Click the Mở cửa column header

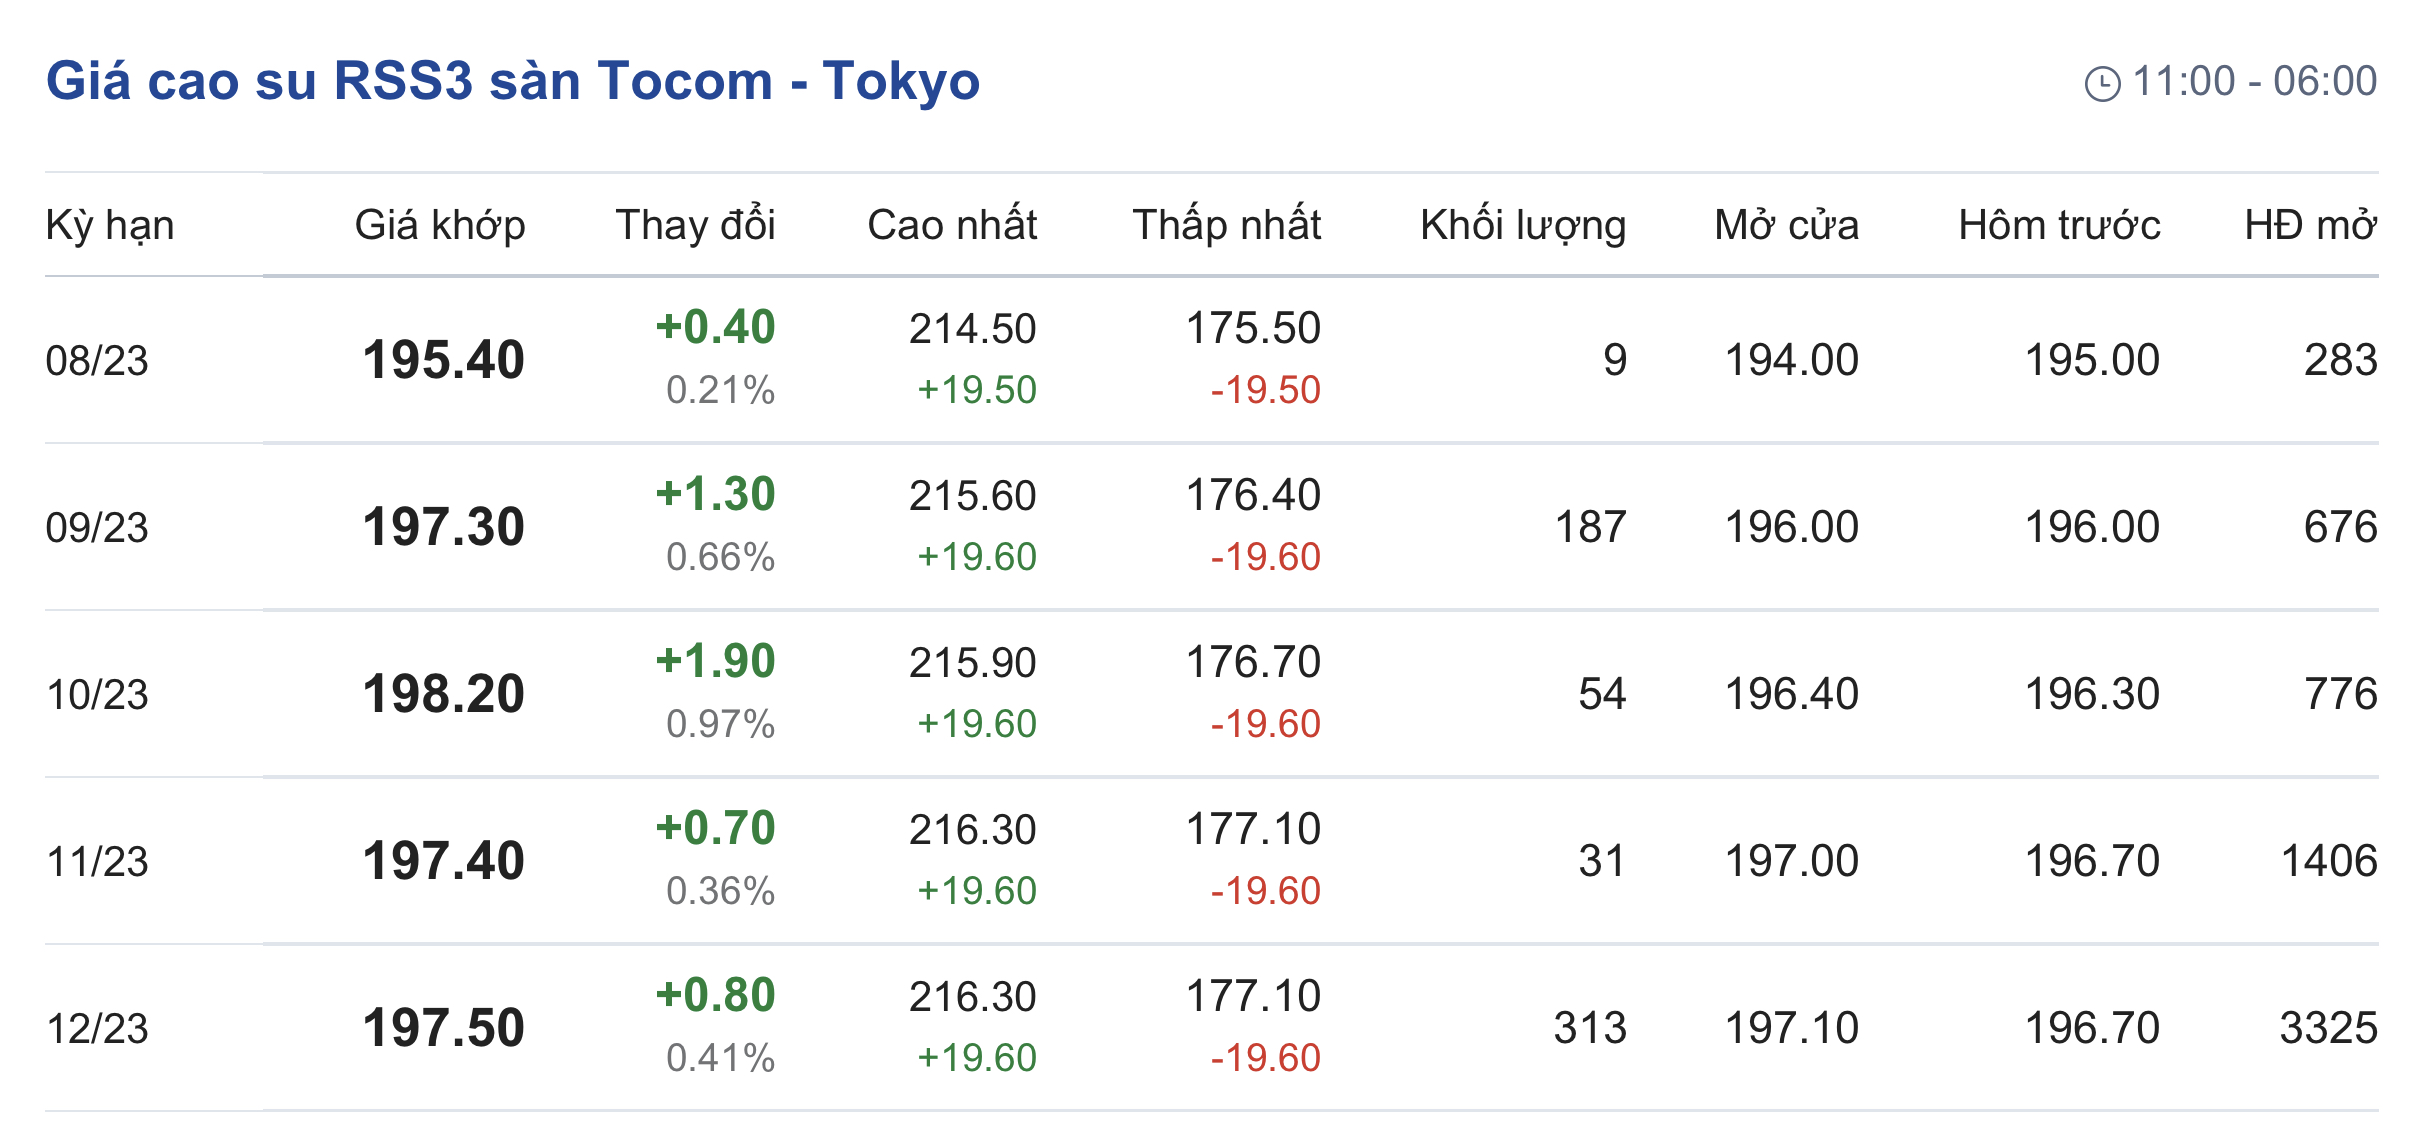tap(1786, 225)
